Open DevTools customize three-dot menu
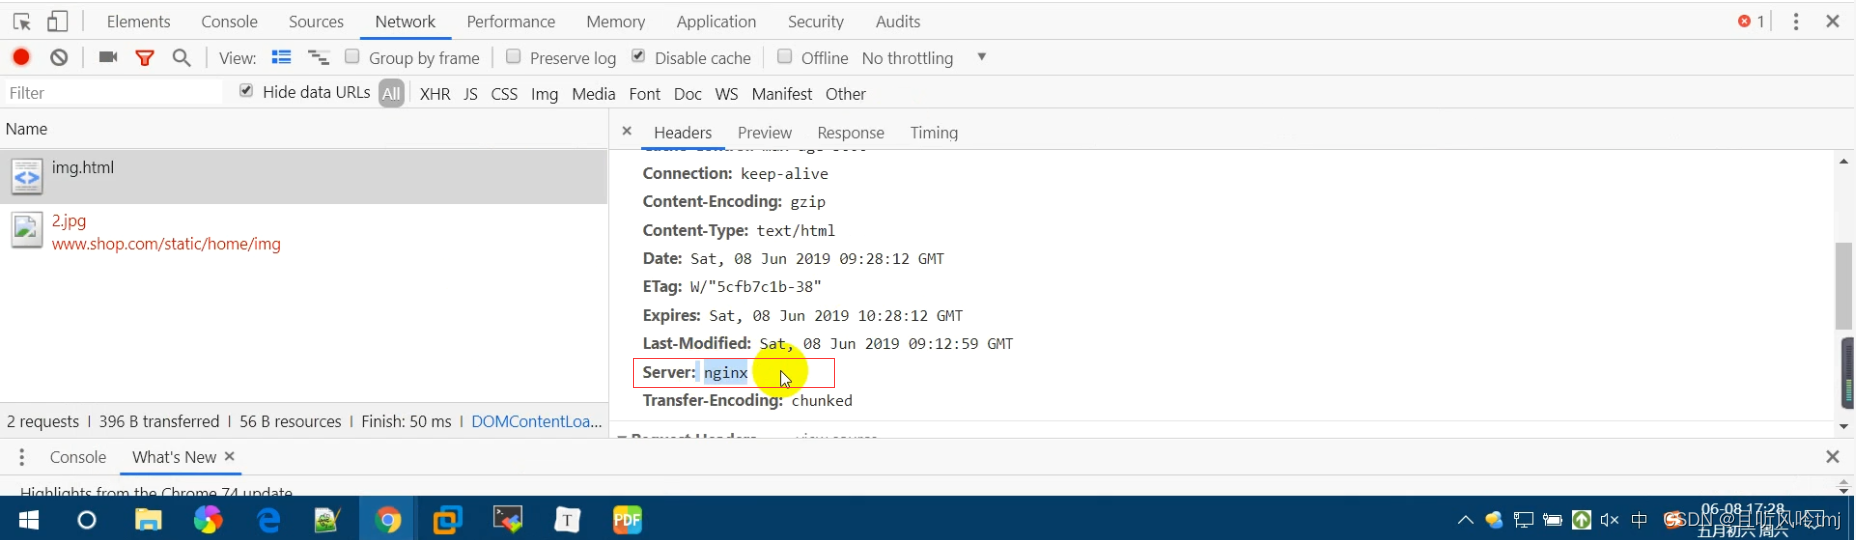Screen dimensions: 1856x540 point(1796,21)
